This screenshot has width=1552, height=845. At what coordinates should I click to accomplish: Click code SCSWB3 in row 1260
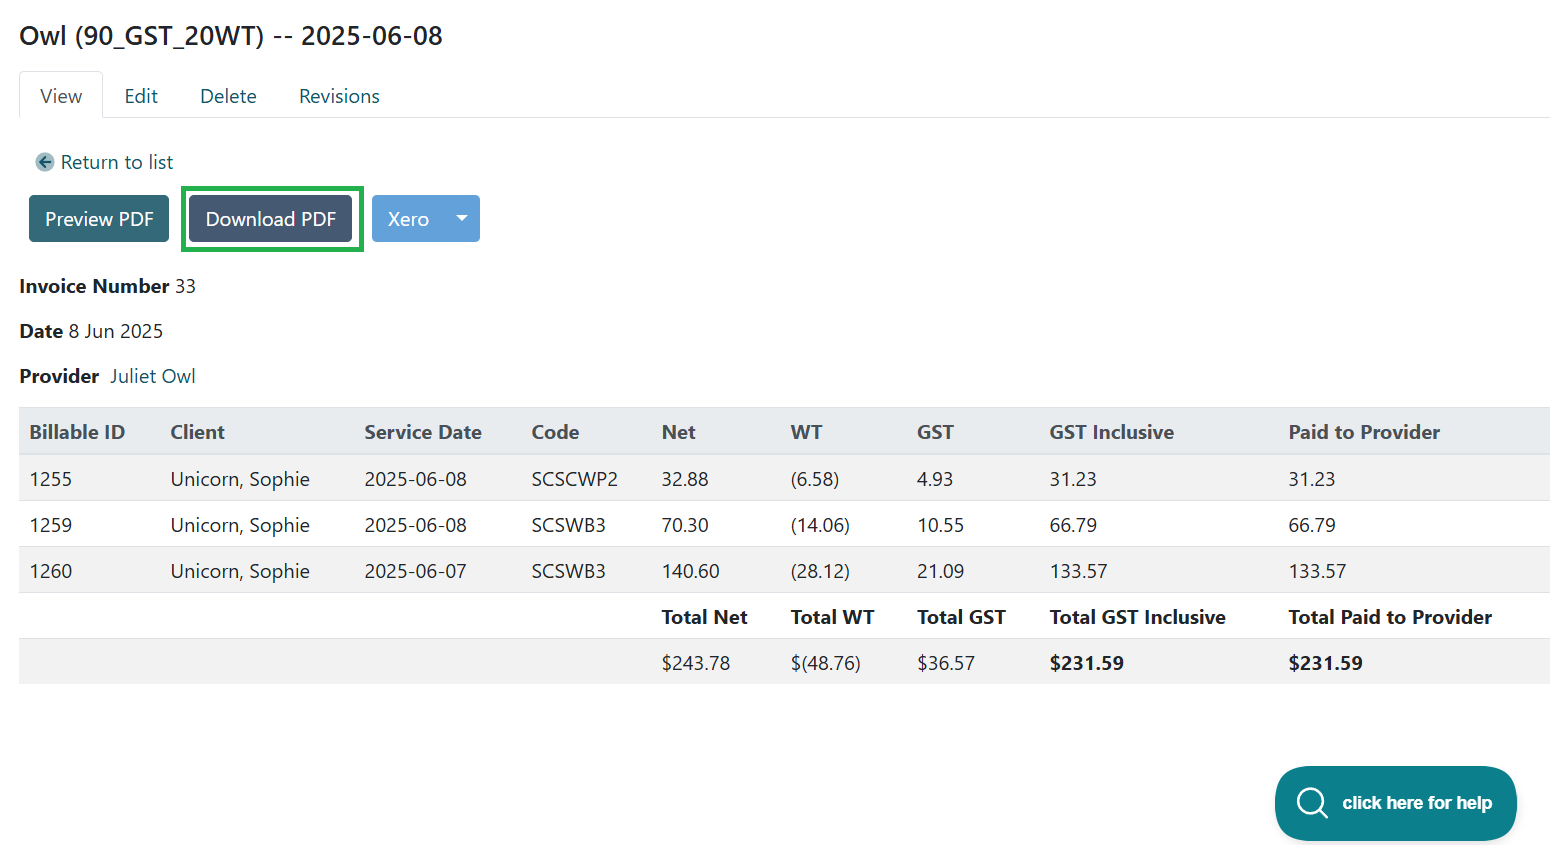[x=568, y=571]
